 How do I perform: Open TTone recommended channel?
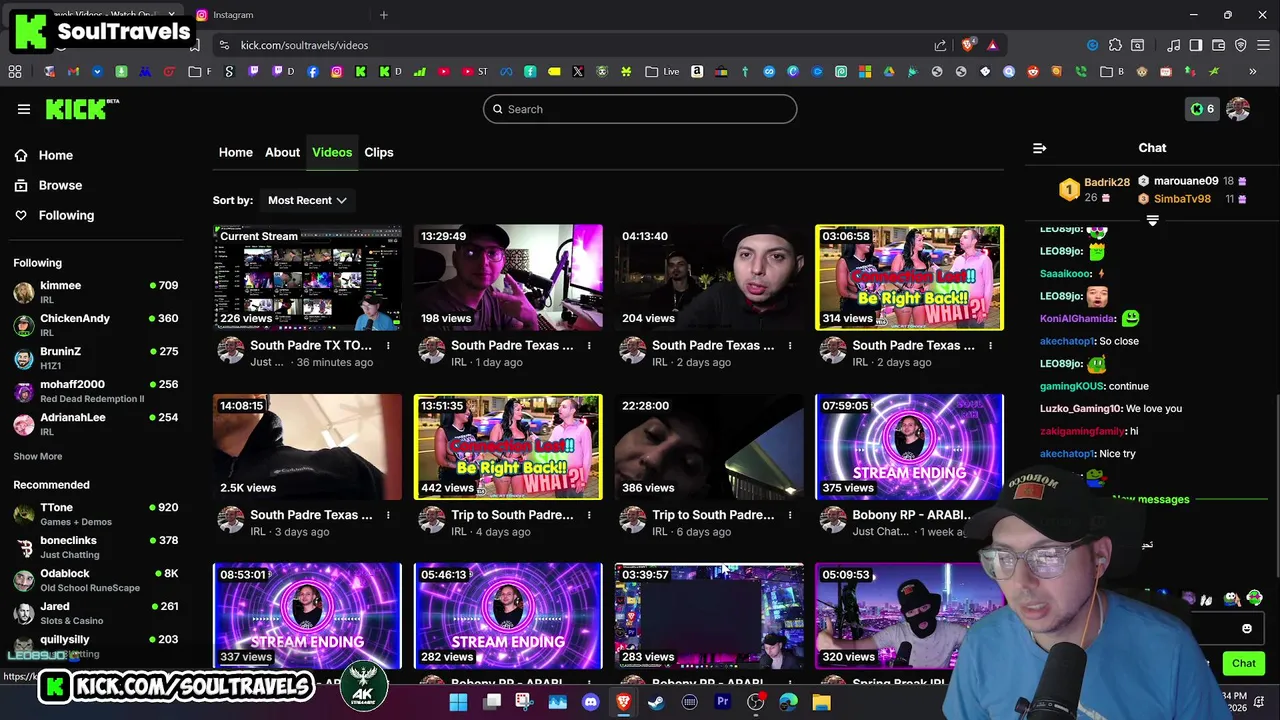pos(95,514)
